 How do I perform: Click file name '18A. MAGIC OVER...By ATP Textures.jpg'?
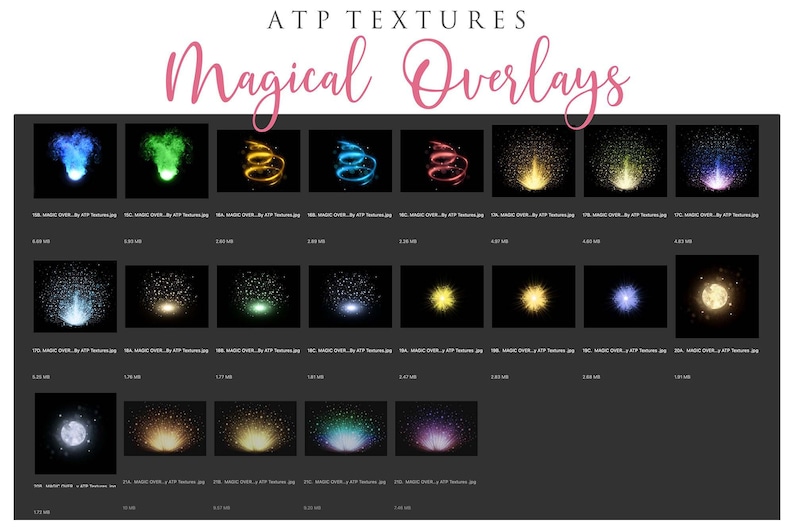click(166, 350)
